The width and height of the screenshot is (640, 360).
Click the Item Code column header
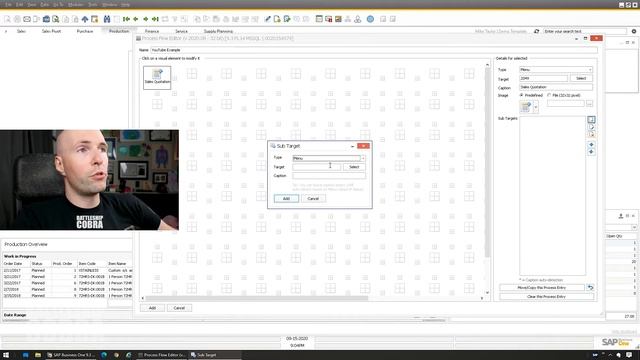tap(87, 264)
